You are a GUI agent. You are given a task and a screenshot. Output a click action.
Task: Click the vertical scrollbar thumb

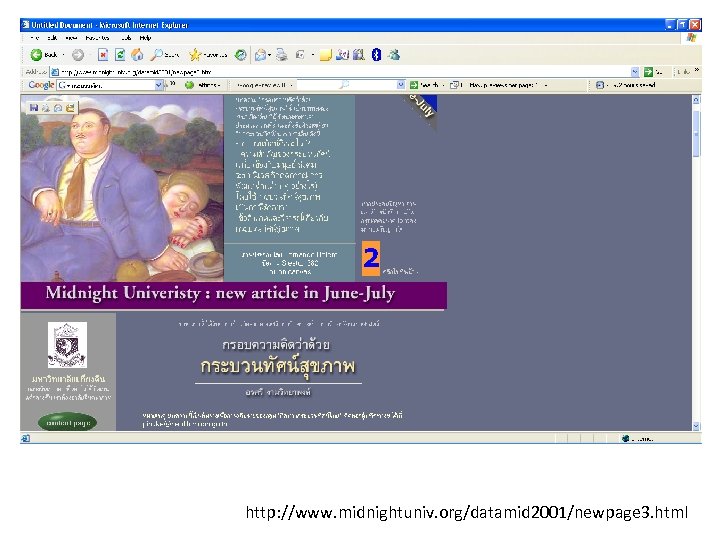pos(696,133)
